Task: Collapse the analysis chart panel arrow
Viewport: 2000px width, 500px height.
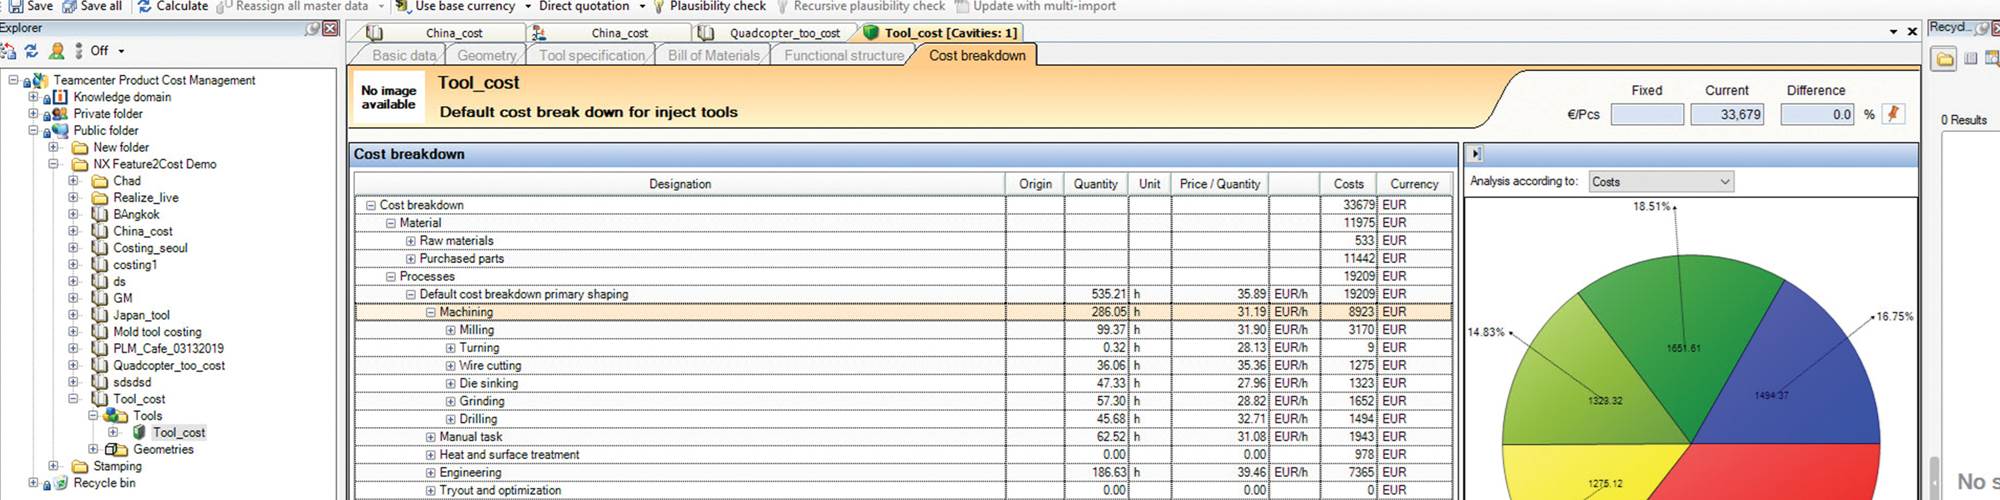Action: 1476,154
